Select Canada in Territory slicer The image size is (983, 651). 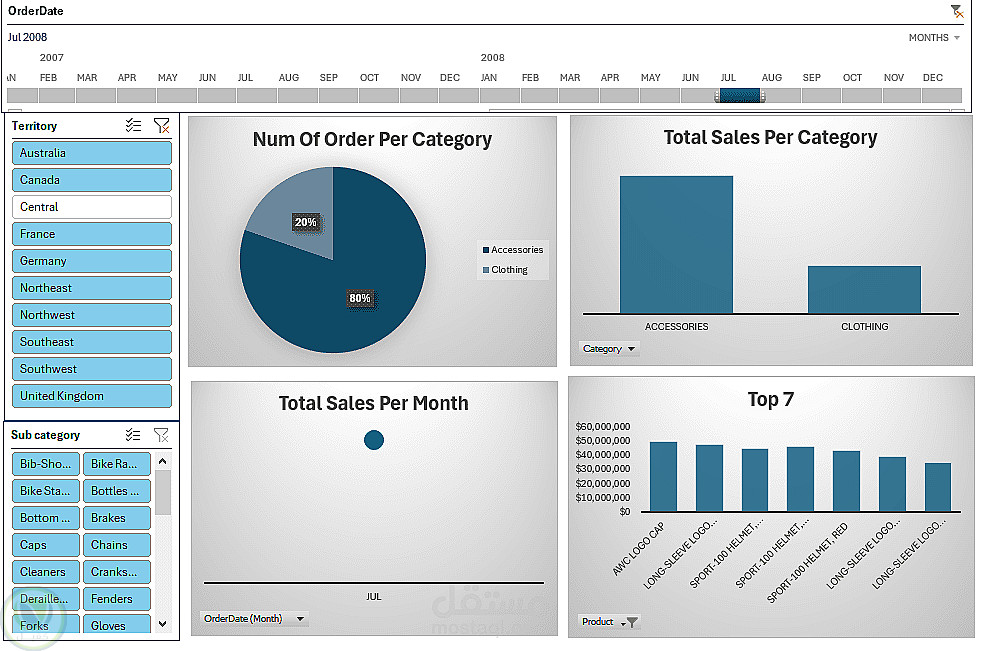point(92,180)
